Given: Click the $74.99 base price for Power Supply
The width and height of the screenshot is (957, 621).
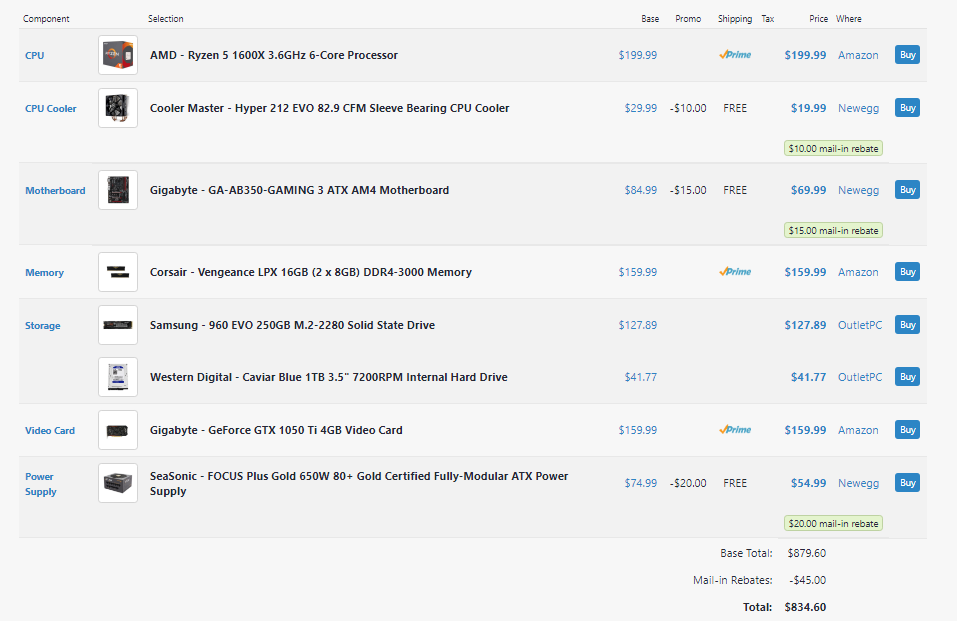Looking at the screenshot, I should tap(641, 483).
